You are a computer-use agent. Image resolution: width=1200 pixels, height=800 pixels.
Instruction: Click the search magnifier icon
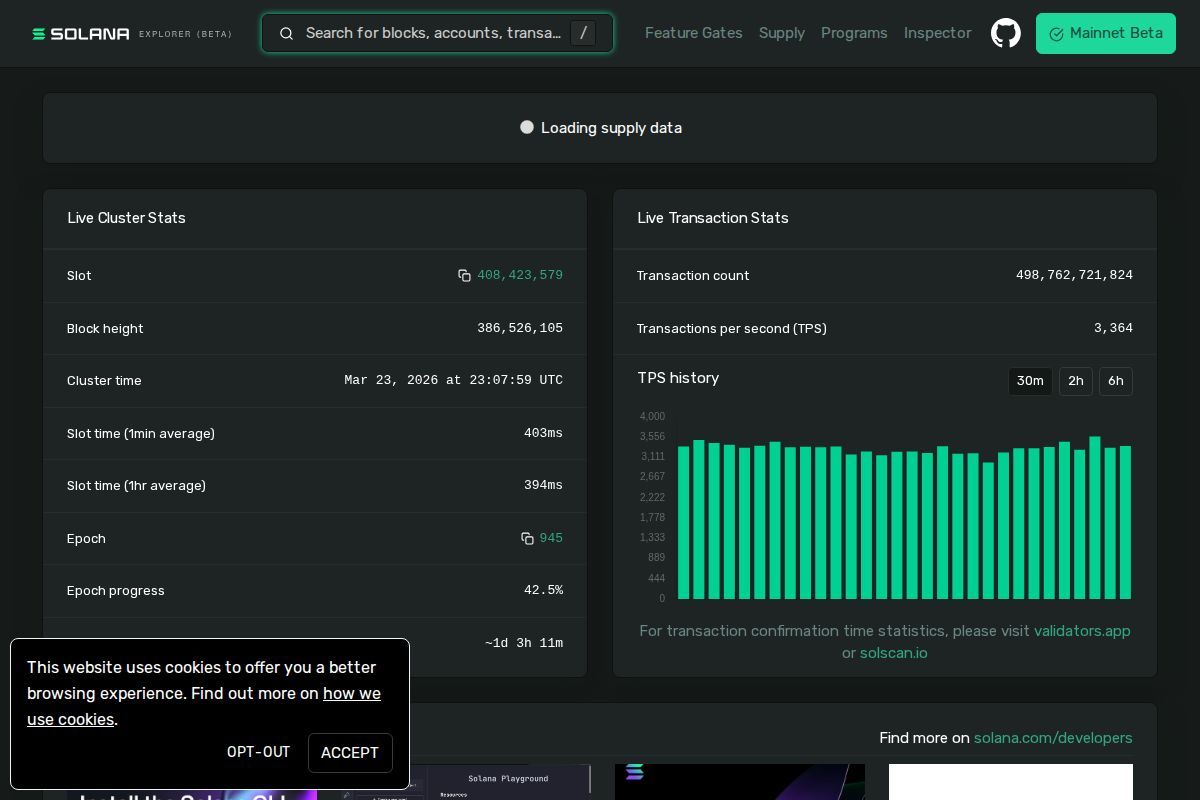click(x=286, y=34)
